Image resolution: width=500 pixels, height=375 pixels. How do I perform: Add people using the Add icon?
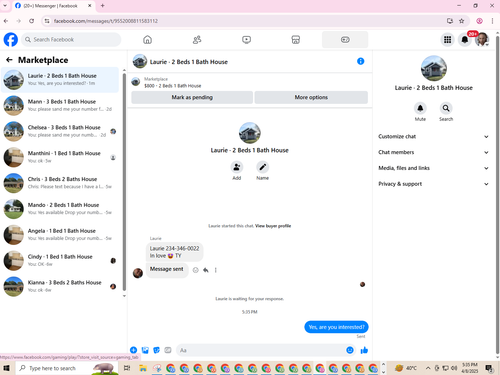237,167
